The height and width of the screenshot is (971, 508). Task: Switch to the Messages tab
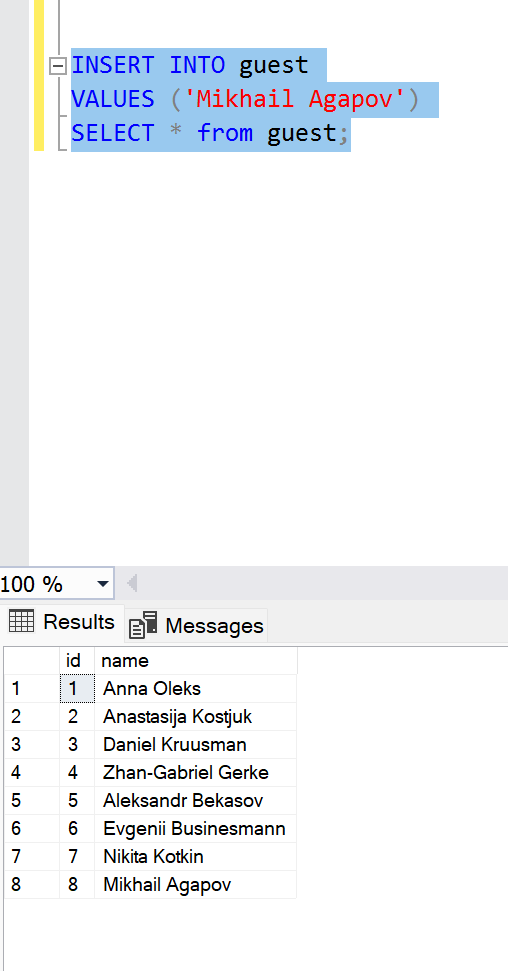point(196,625)
